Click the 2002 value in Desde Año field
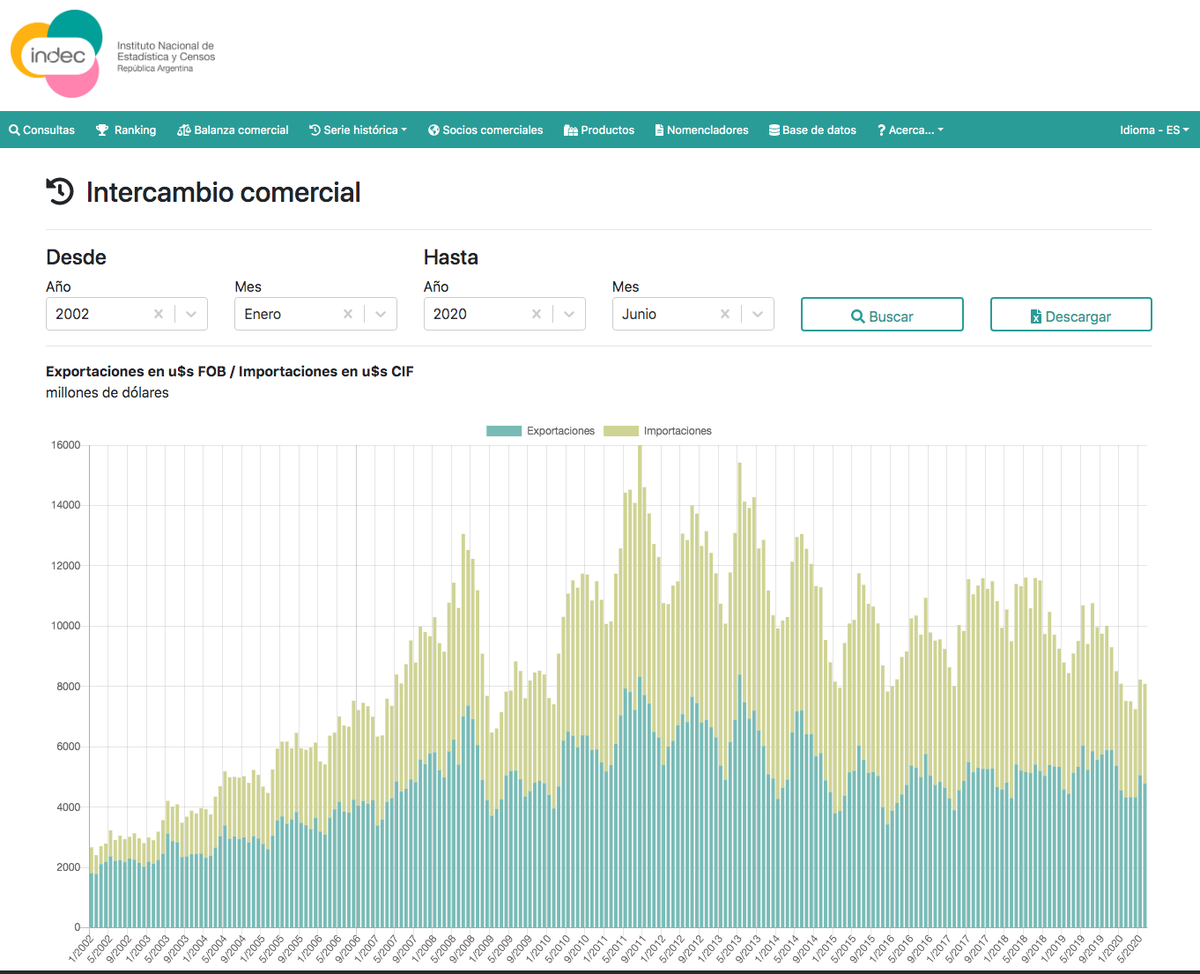The image size is (1200, 974). (72, 314)
